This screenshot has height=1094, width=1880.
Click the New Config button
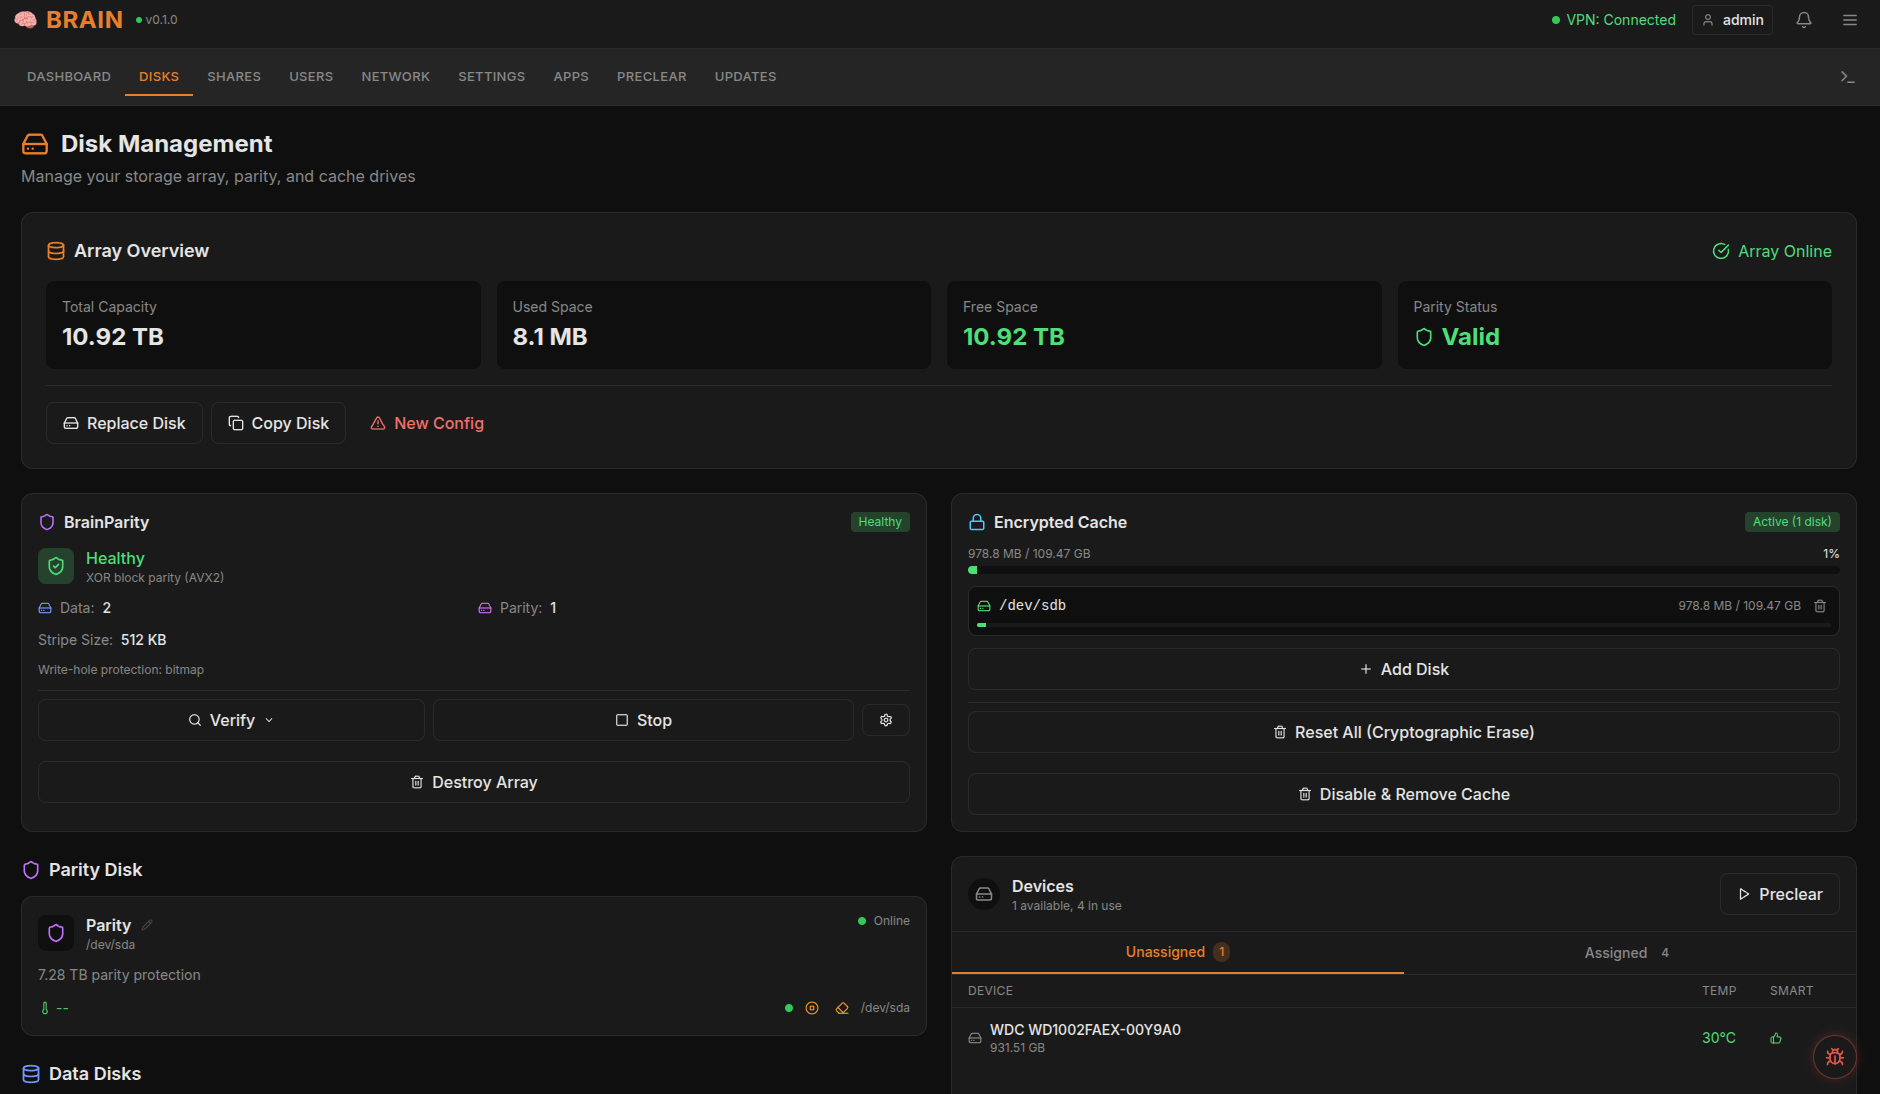427,423
